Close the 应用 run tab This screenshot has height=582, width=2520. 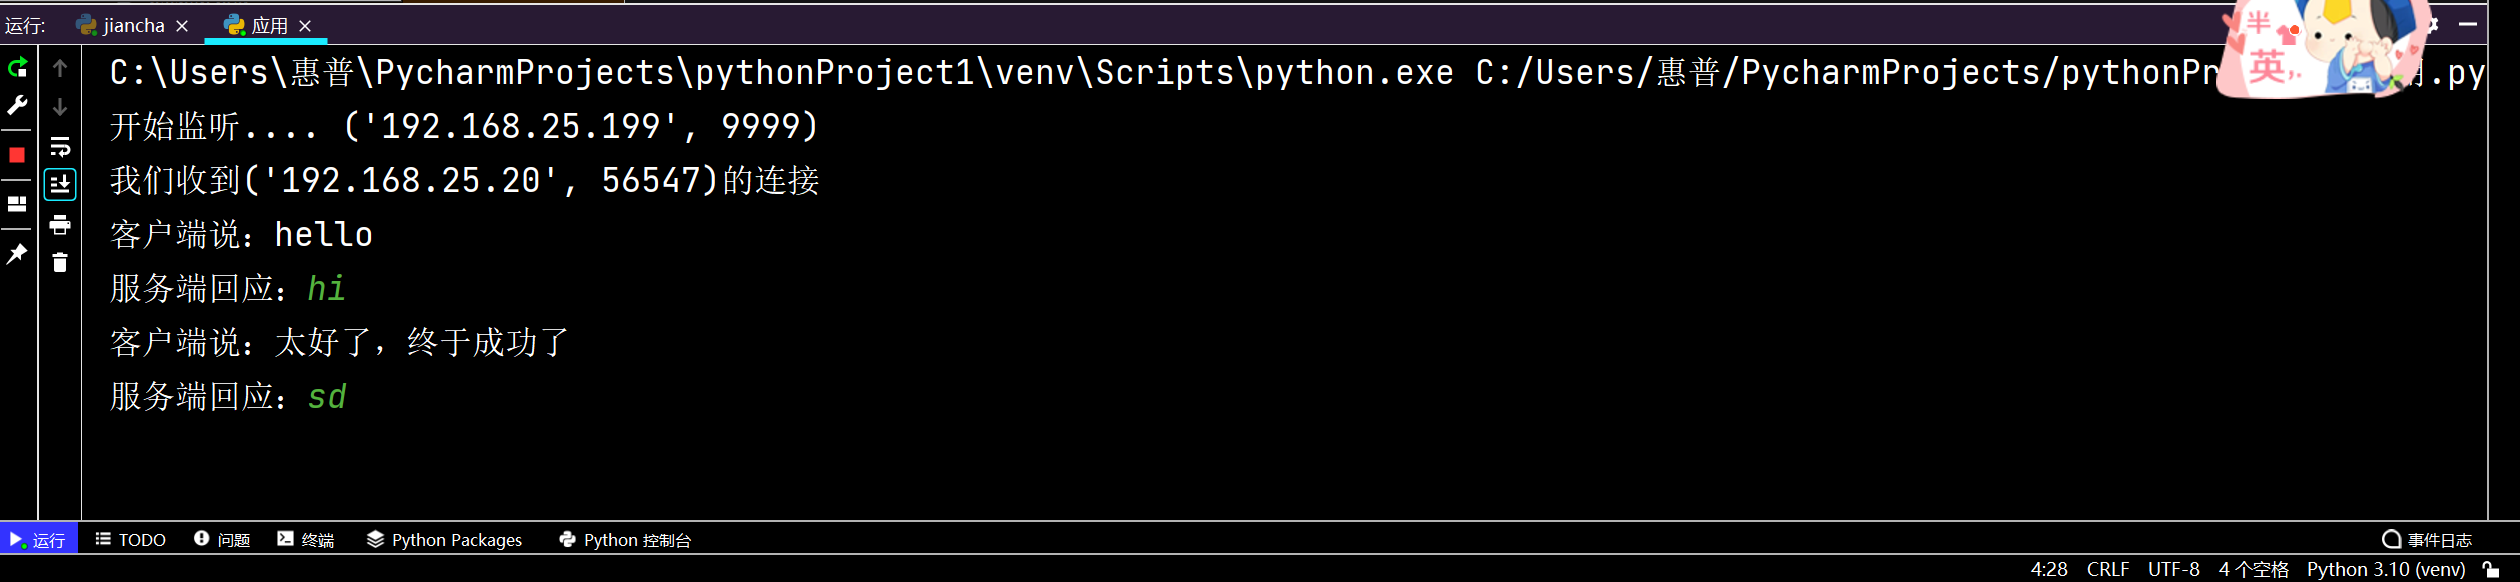click(305, 26)
